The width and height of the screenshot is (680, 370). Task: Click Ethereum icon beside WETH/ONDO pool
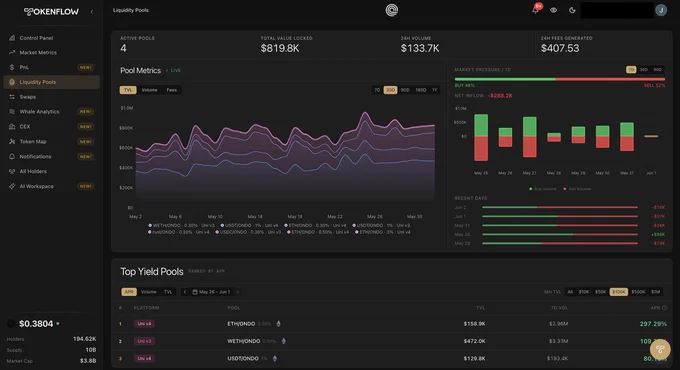click(284, 341)
